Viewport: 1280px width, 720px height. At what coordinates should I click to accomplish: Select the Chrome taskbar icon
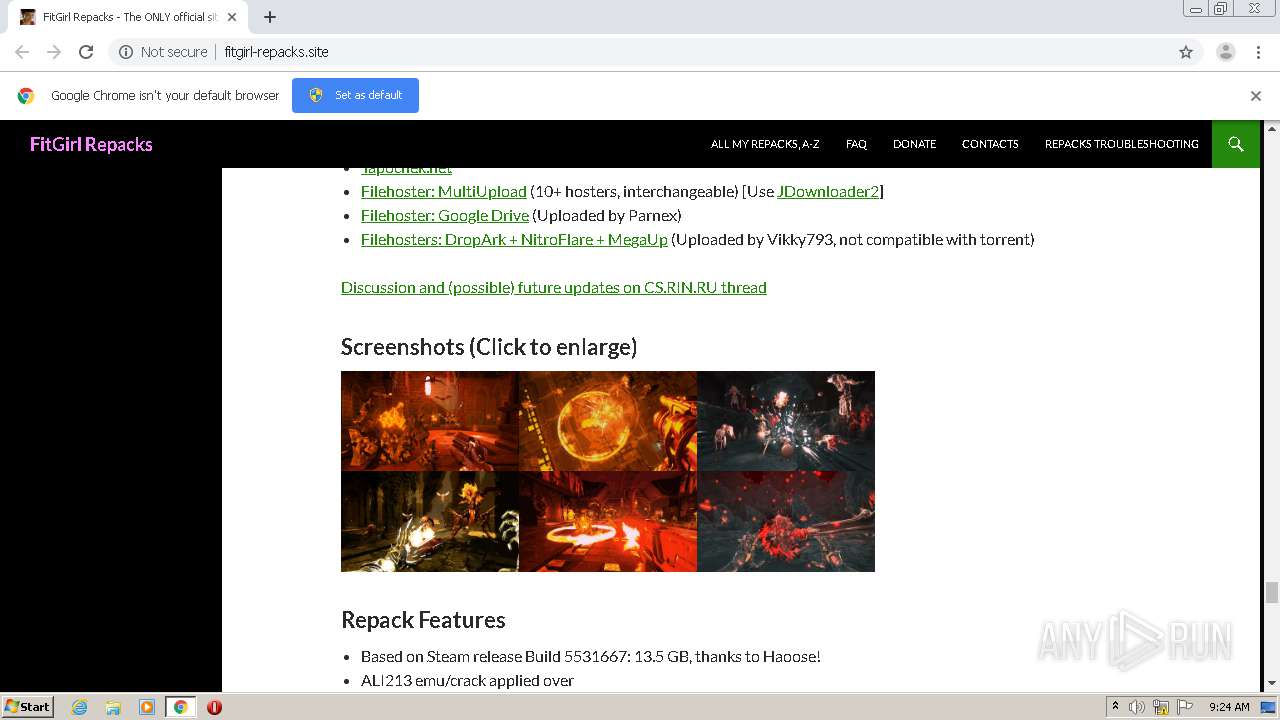(x=180, y=707)
